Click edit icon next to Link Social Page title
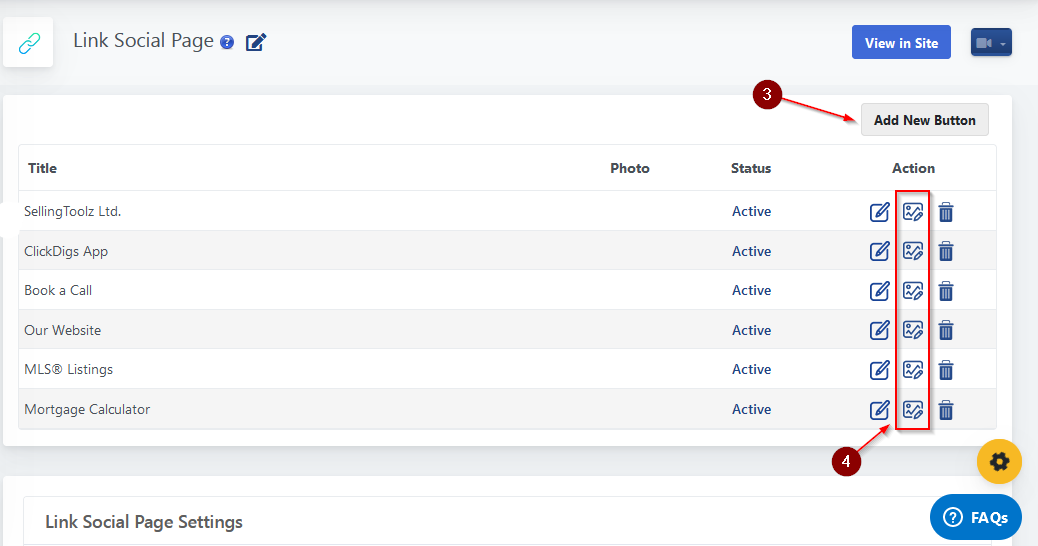Screen dimensions: 1038x546 click(256, 42)
